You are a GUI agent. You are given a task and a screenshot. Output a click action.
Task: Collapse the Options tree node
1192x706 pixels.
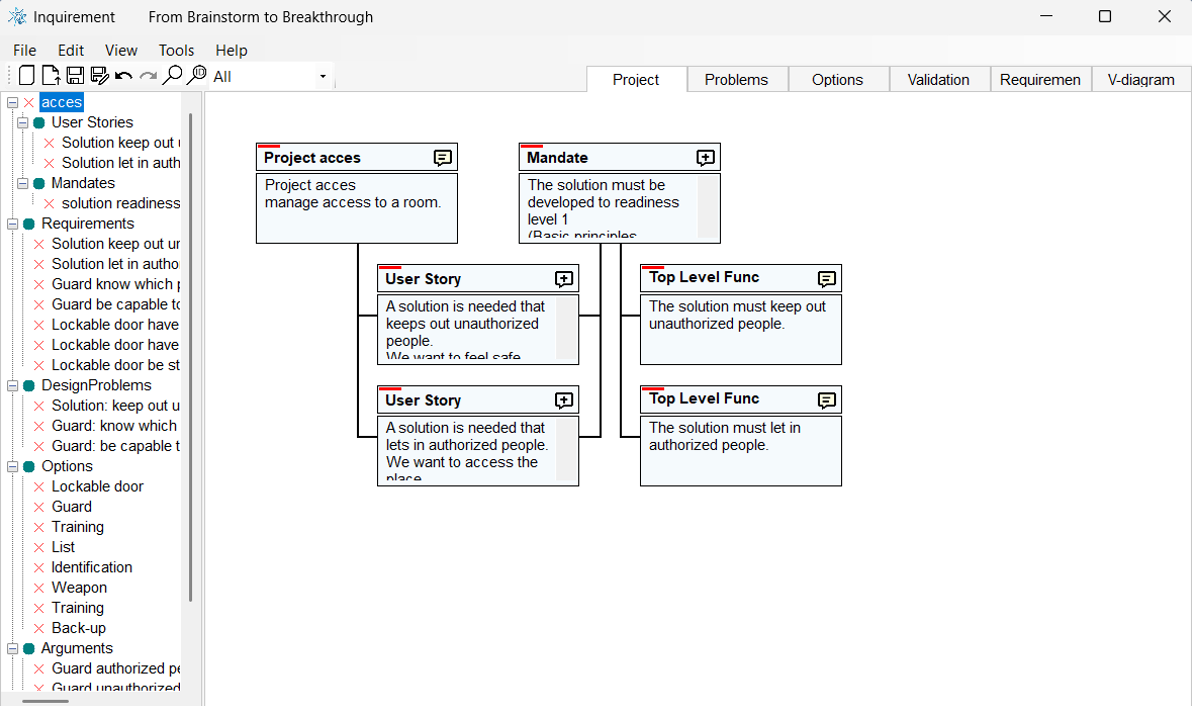[13, 467]
